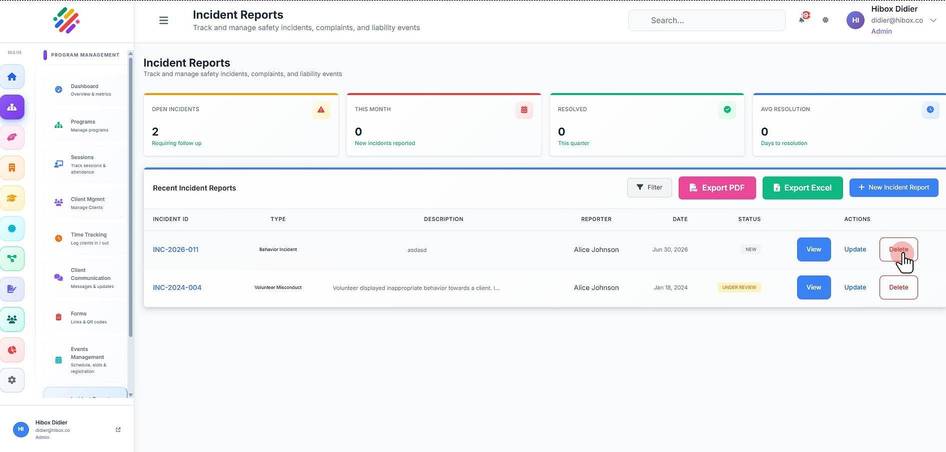The image size is (946, 452).
Task: Open the settings gear rail icon
Action: point(12,380)
